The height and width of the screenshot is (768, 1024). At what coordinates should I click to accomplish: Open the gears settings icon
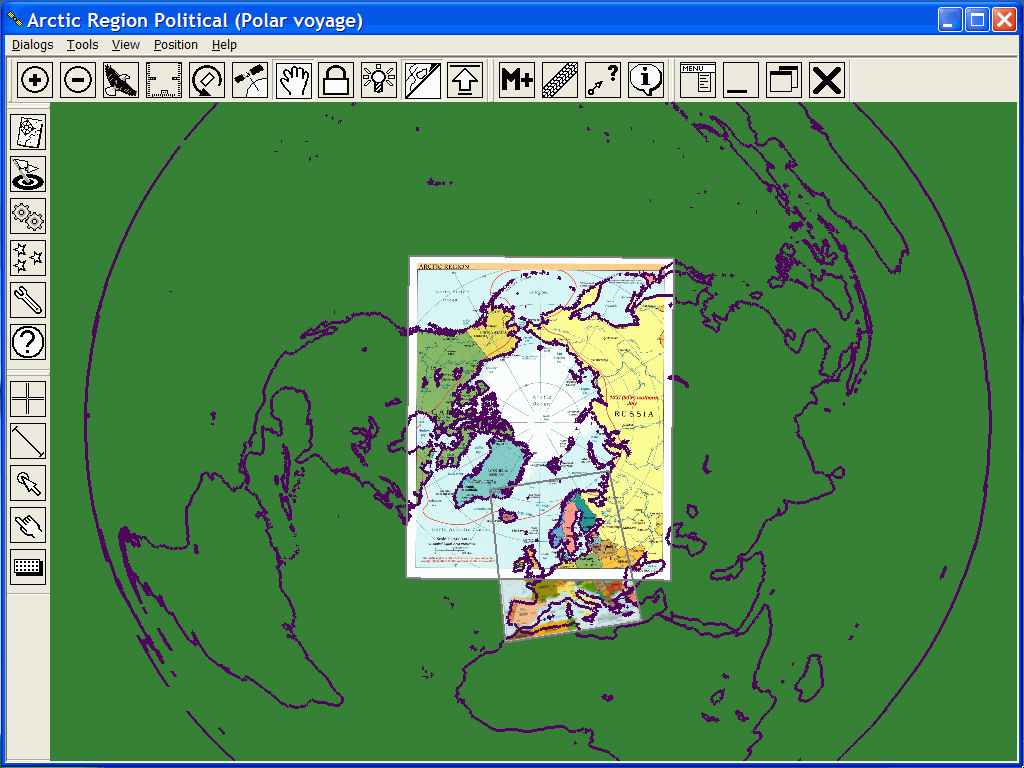[28, 216]
